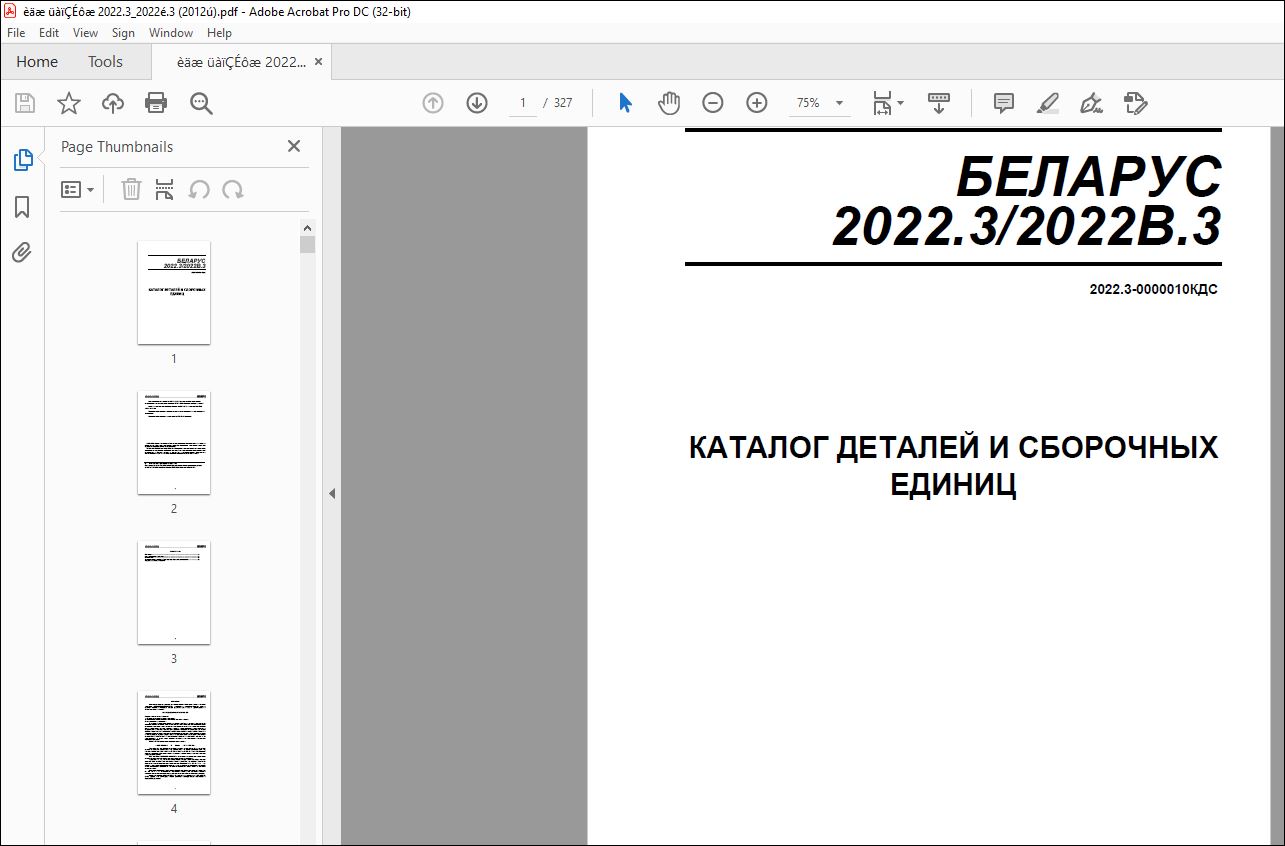1285x846 pixels.
Task: Delete selected page trash icon
Action: pyautogui.click(x=131, y=190)
